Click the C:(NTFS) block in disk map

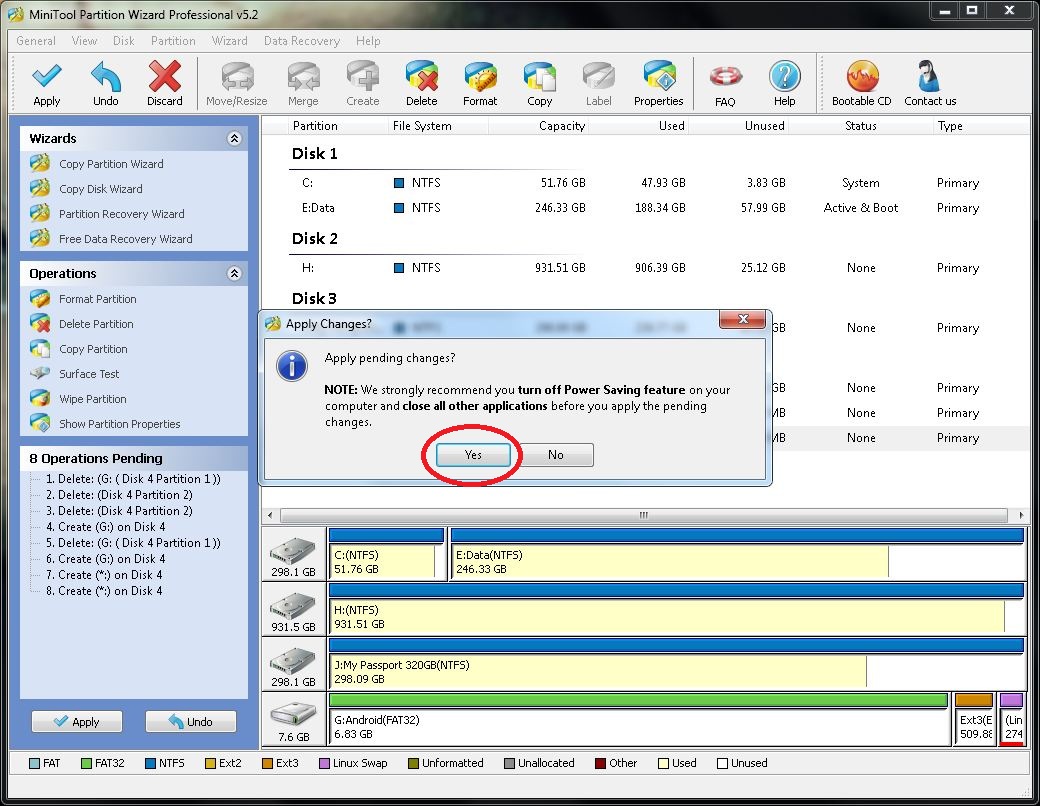tap(387, 555)
